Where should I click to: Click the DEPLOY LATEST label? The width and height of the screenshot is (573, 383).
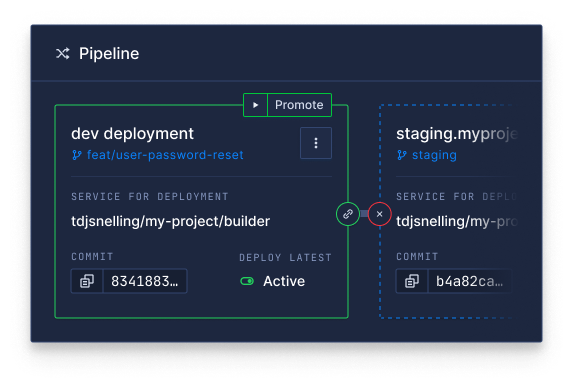click(285, 258)
